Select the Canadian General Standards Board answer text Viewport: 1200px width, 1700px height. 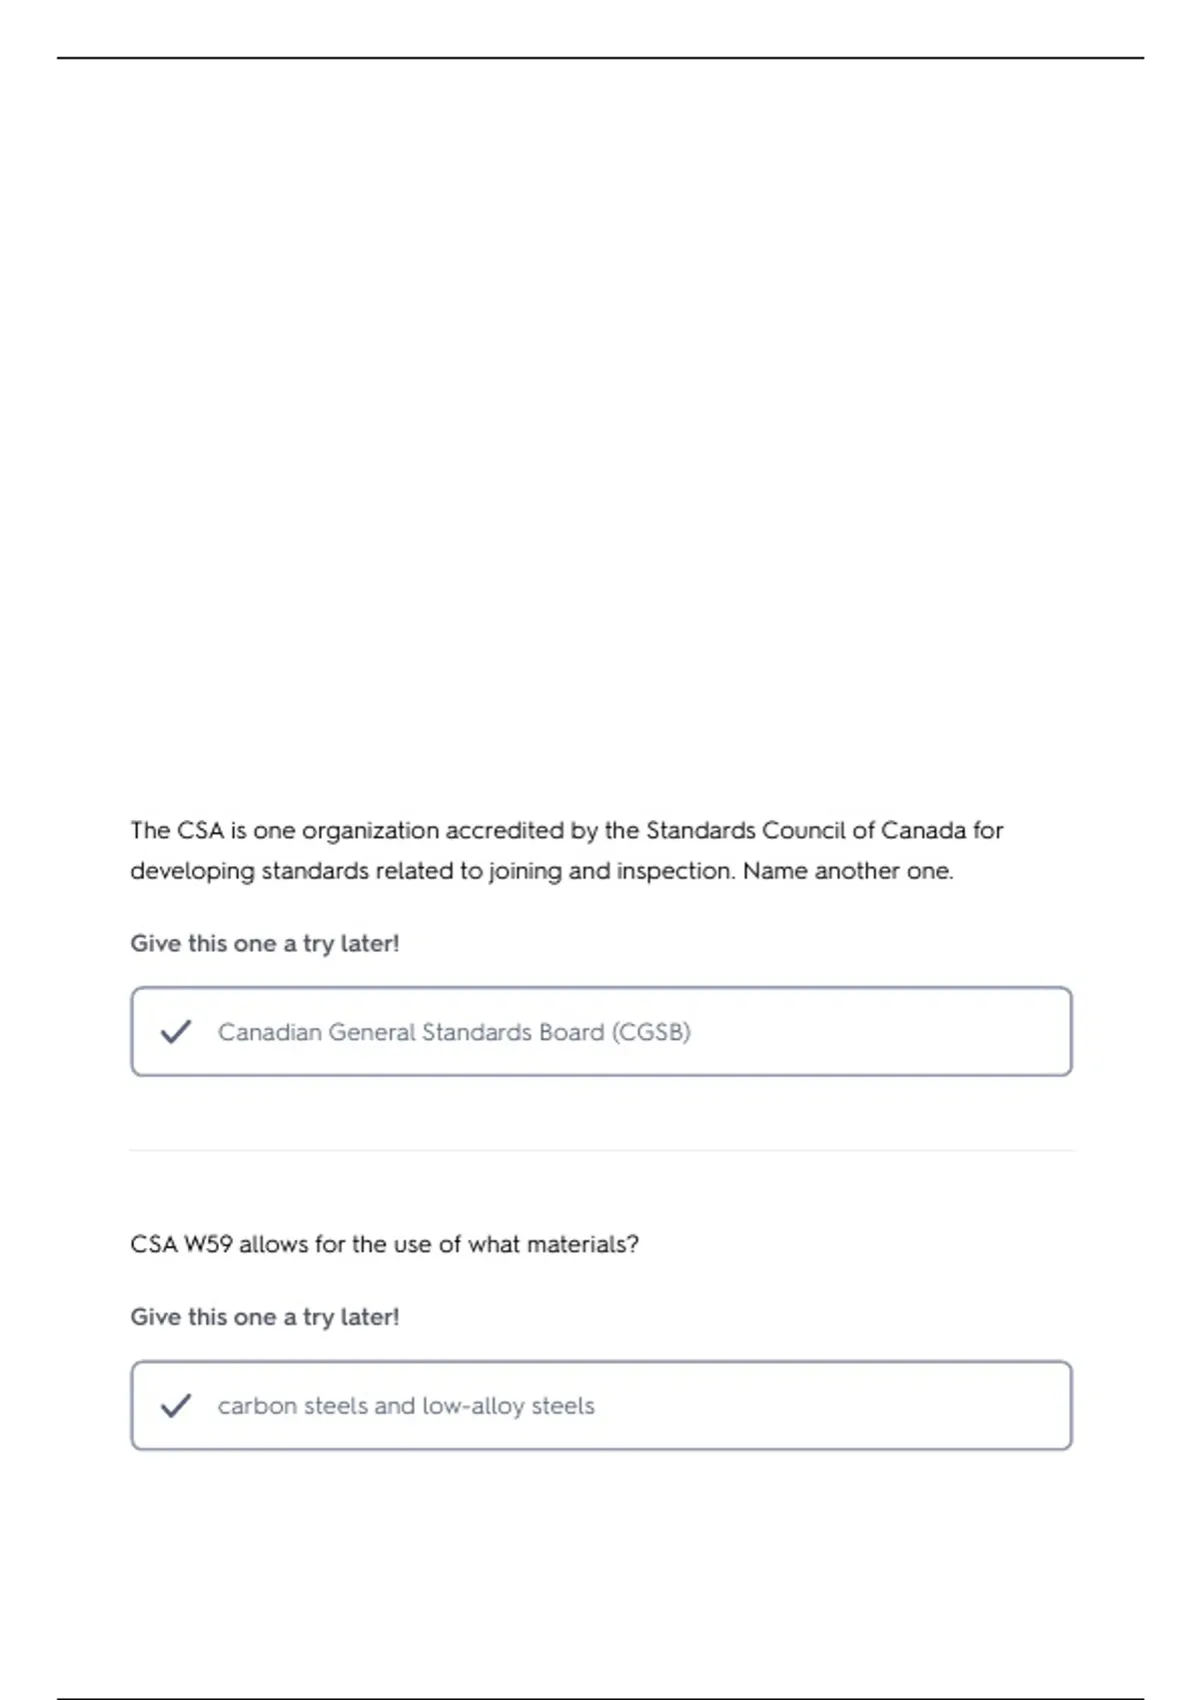point(454,1032)
